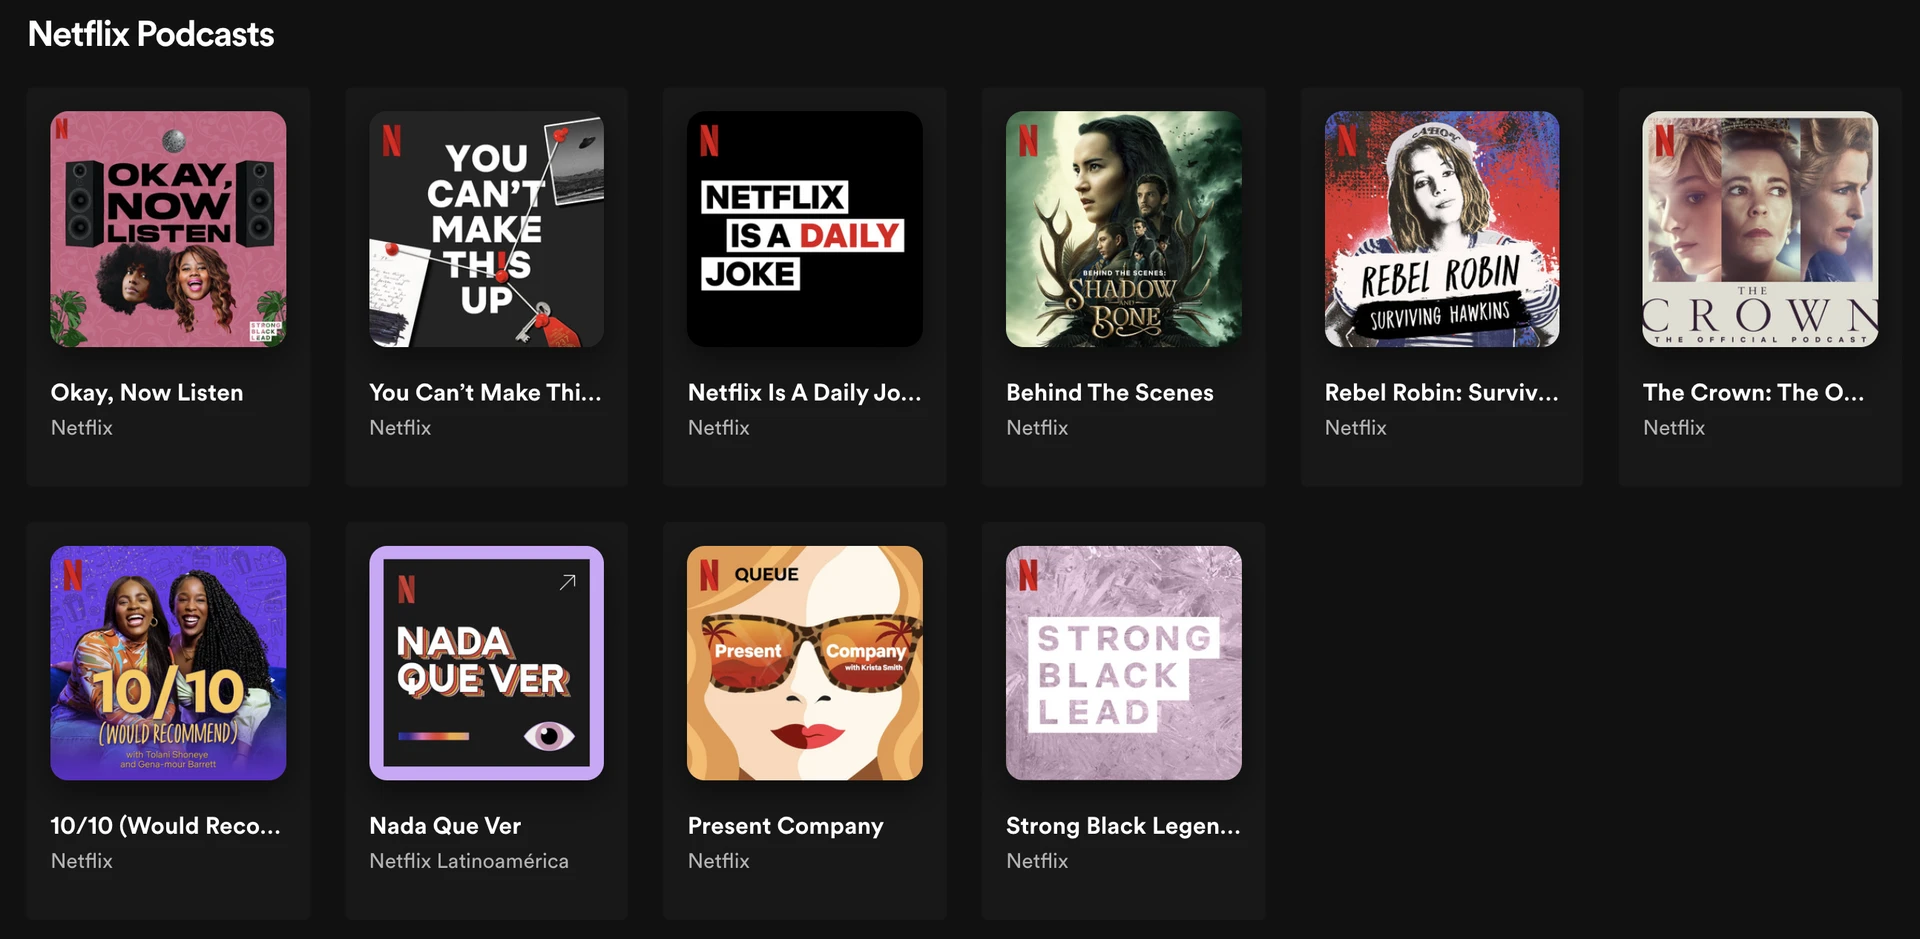Click the Nada Que Ver title text
Viewport: 1920px width, 939px height.
coord(445,826)
